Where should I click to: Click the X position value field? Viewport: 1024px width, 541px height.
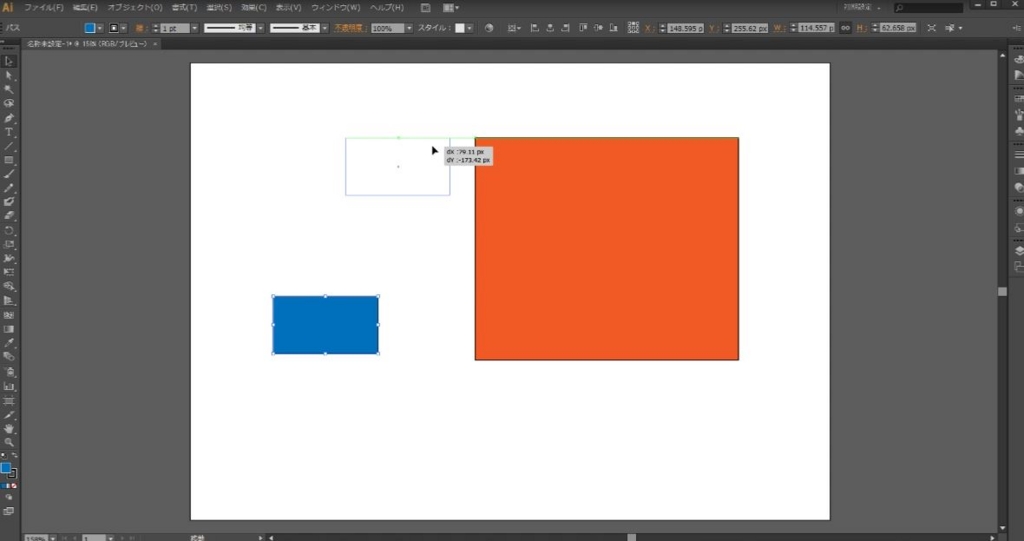pos(685,28)
